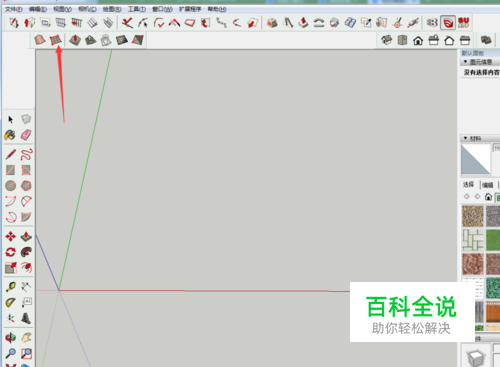Click the highlighted red spiral plugin icon
The width and height of the screenshot is (500, 367).
coord(448,23)
